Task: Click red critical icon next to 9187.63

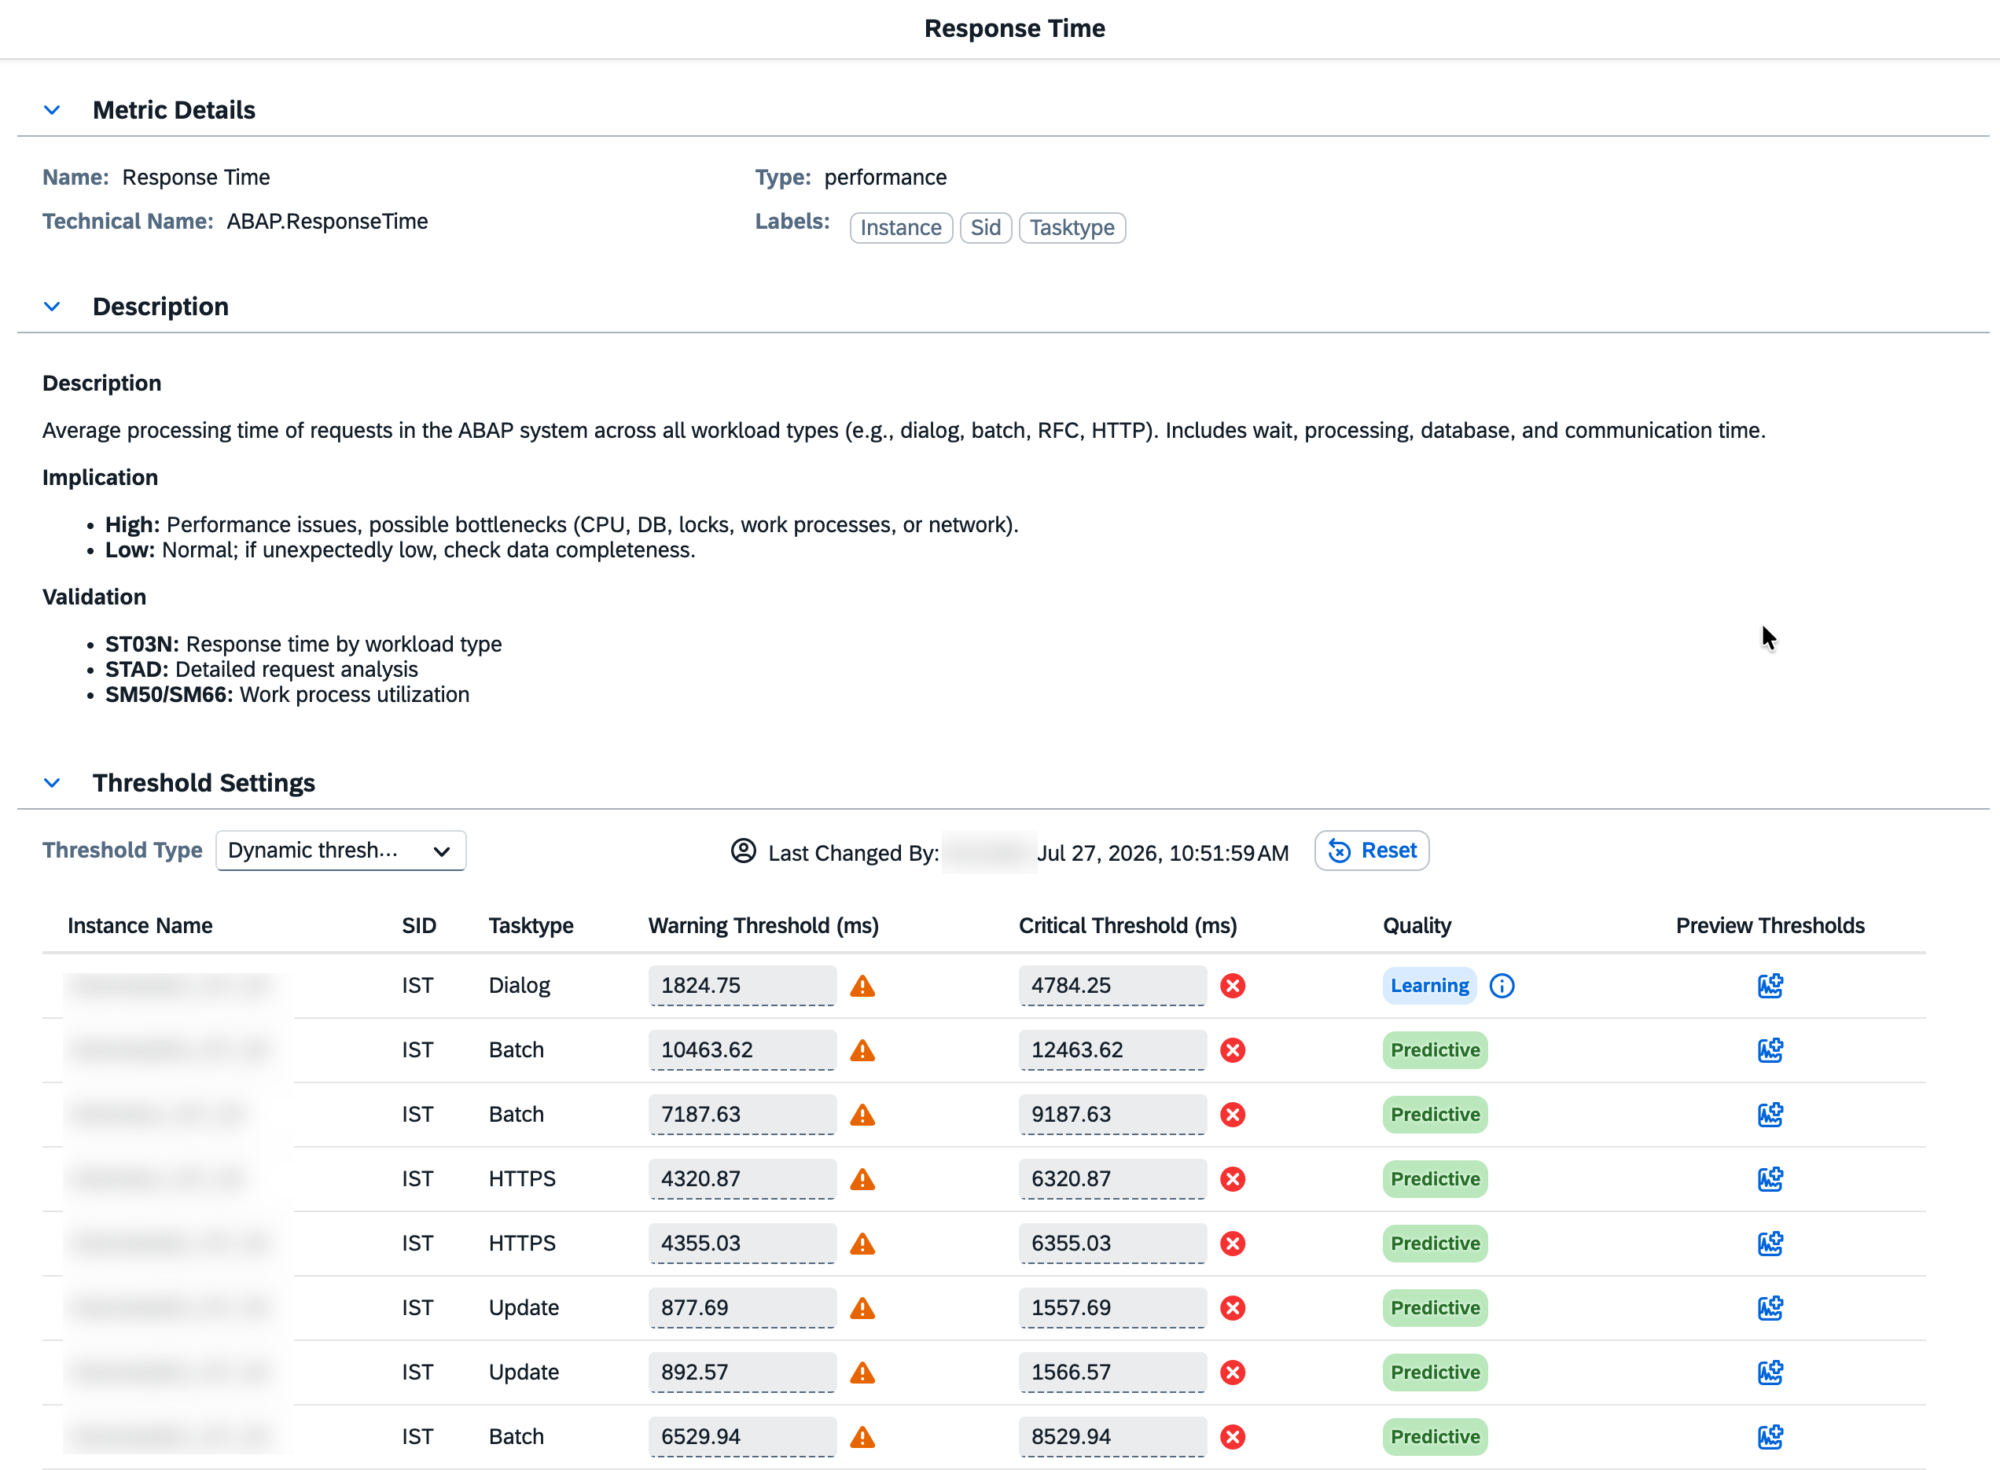Action: pyautogui.click(x=1233, y=1115)
